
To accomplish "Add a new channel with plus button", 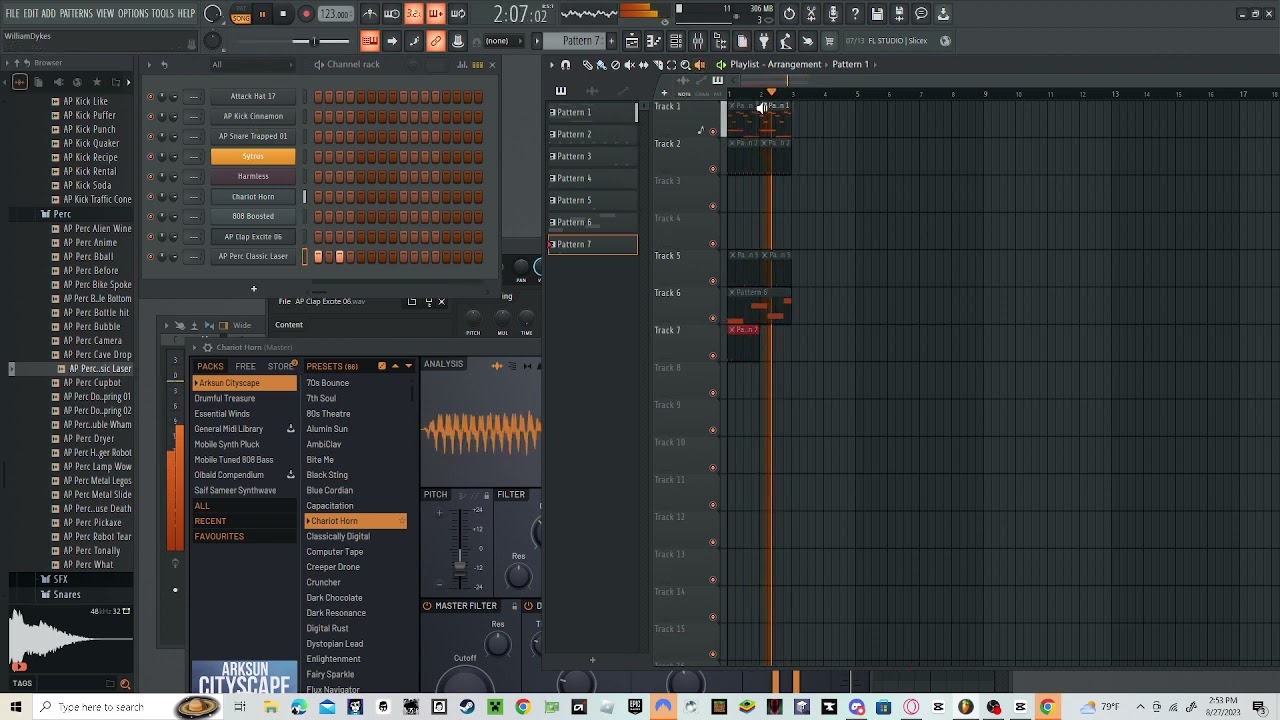I will [253, 289].
